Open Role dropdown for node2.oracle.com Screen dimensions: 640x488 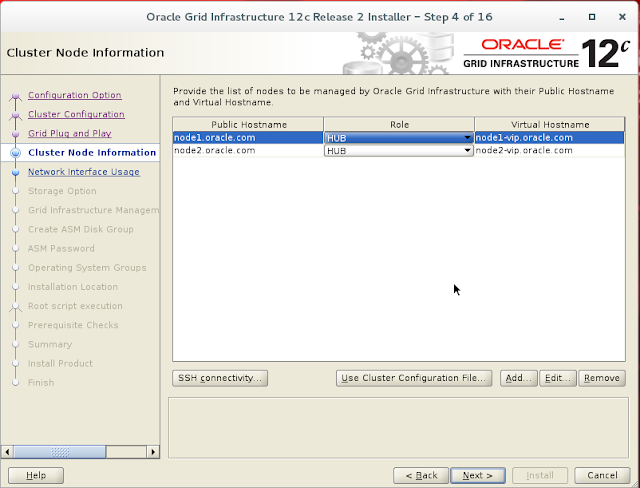pyautogui.click(x=398, y=151)
